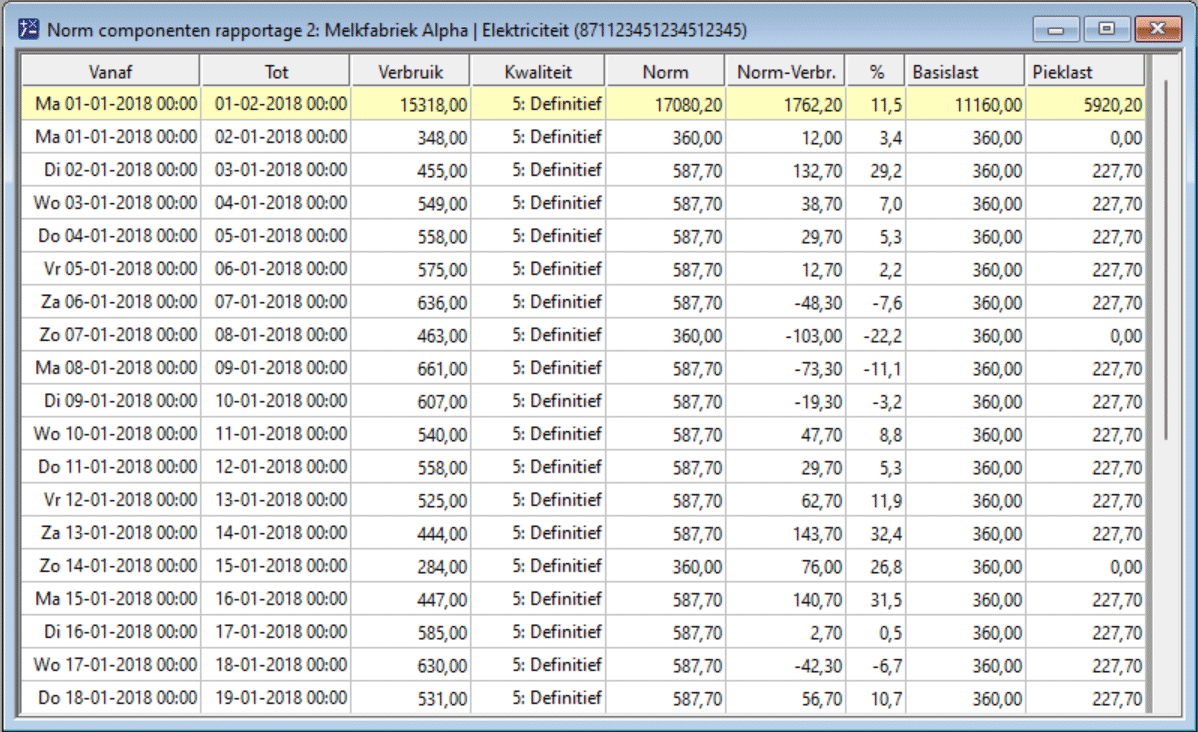Select the row starting Wo 10-01-2018 00:00
This screenshot has height=732, width=1198.
pos(583,434)
